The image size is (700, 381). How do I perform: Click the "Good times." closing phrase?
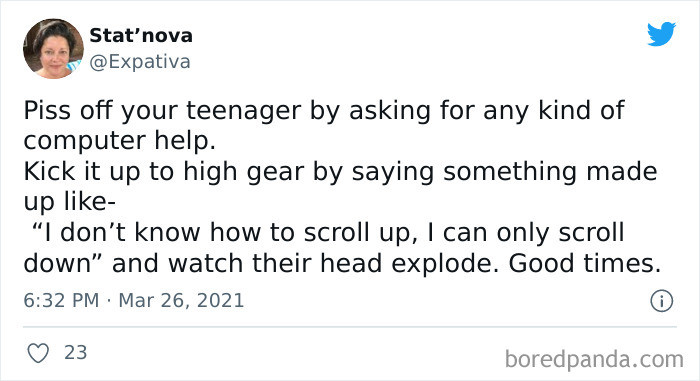(585, 264)
